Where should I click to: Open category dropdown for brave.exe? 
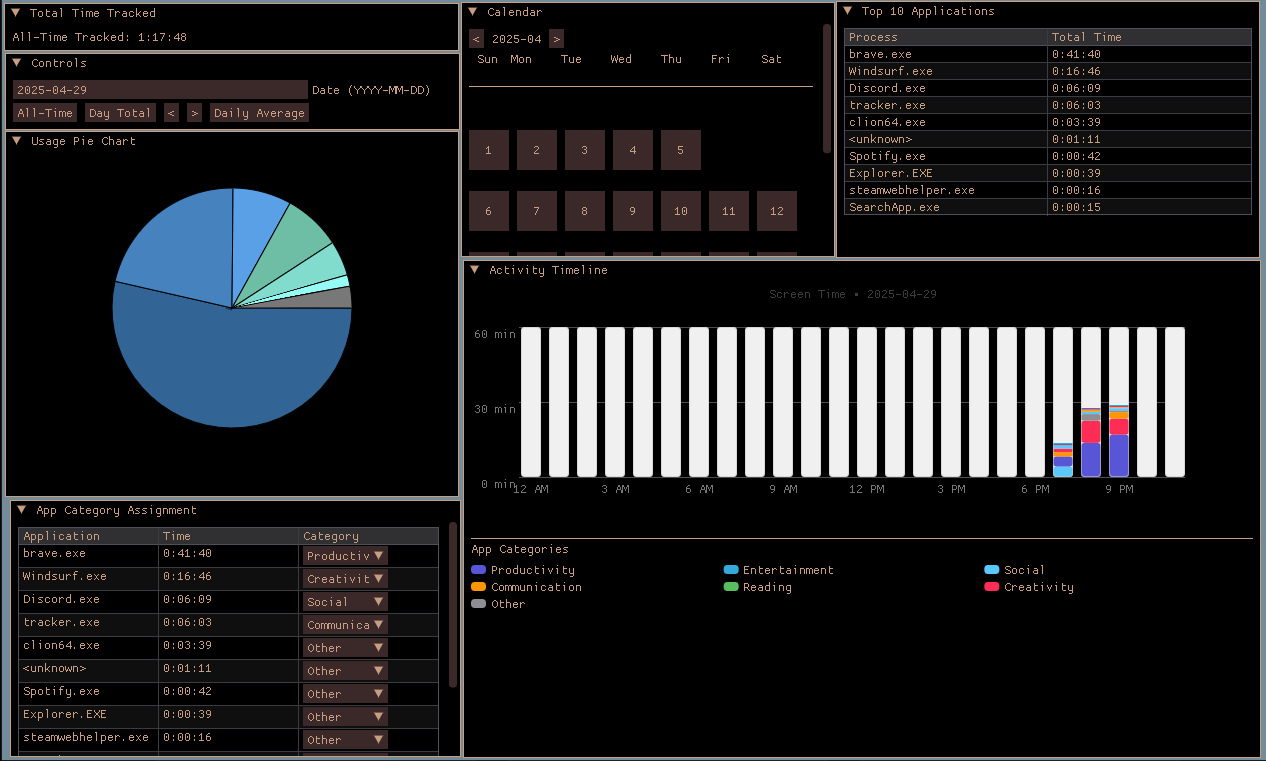click(x=345, y=556)
